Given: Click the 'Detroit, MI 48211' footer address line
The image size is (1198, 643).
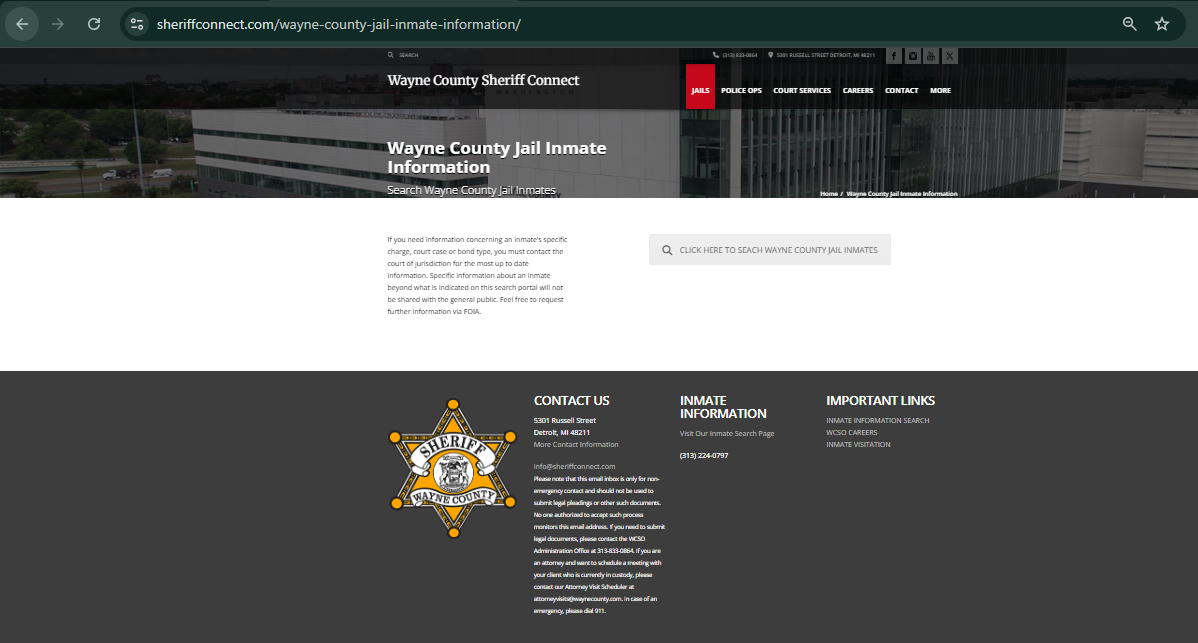Looking at the screenshot, I should pyautogui.click(x=562, y=432).
